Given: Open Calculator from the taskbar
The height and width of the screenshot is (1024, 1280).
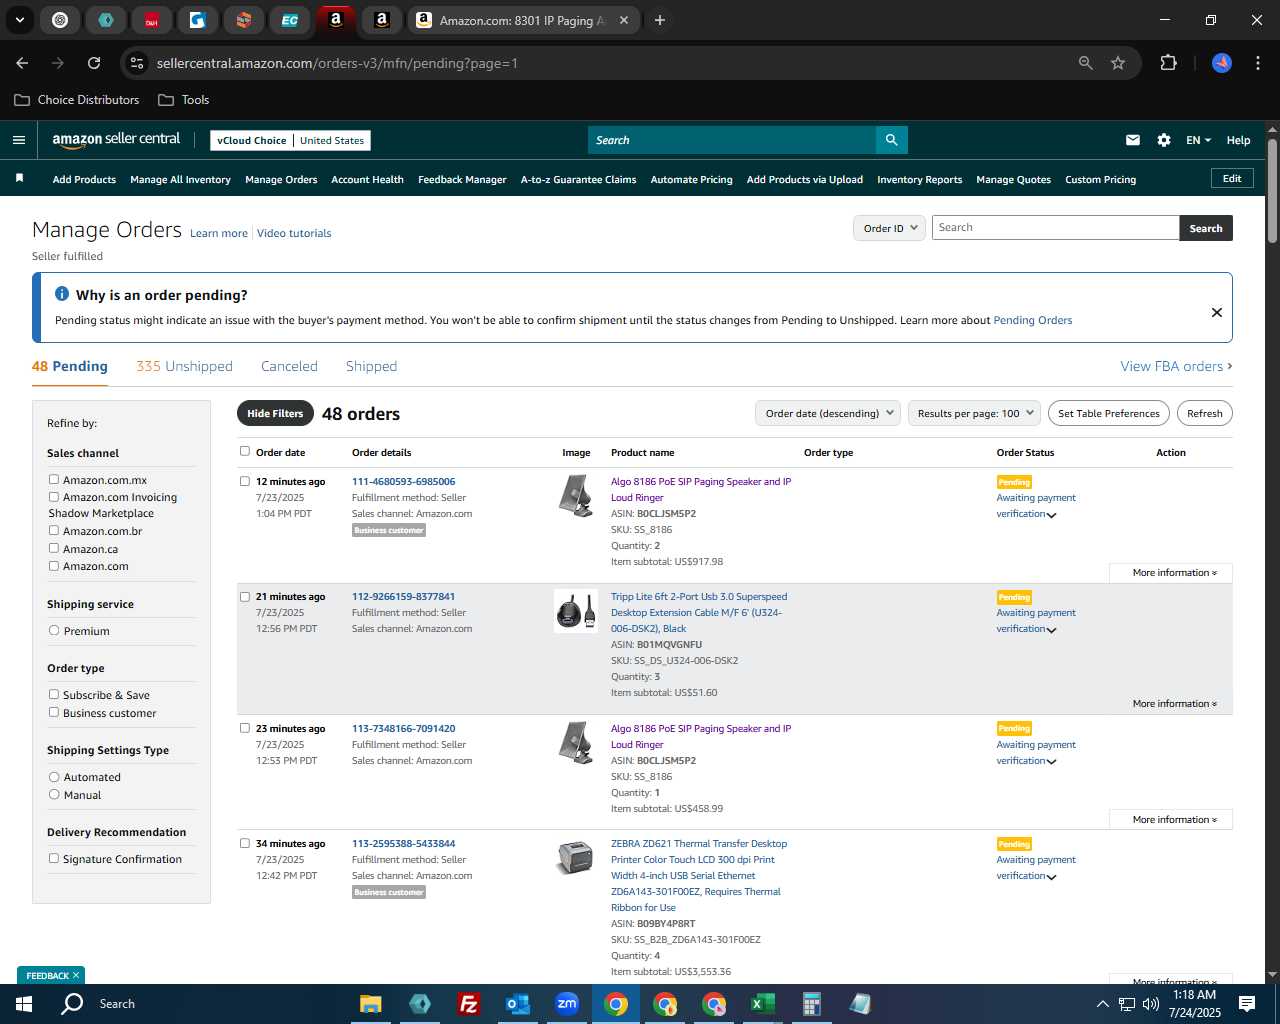Looking at the screenshot, I should (811, 1004).
